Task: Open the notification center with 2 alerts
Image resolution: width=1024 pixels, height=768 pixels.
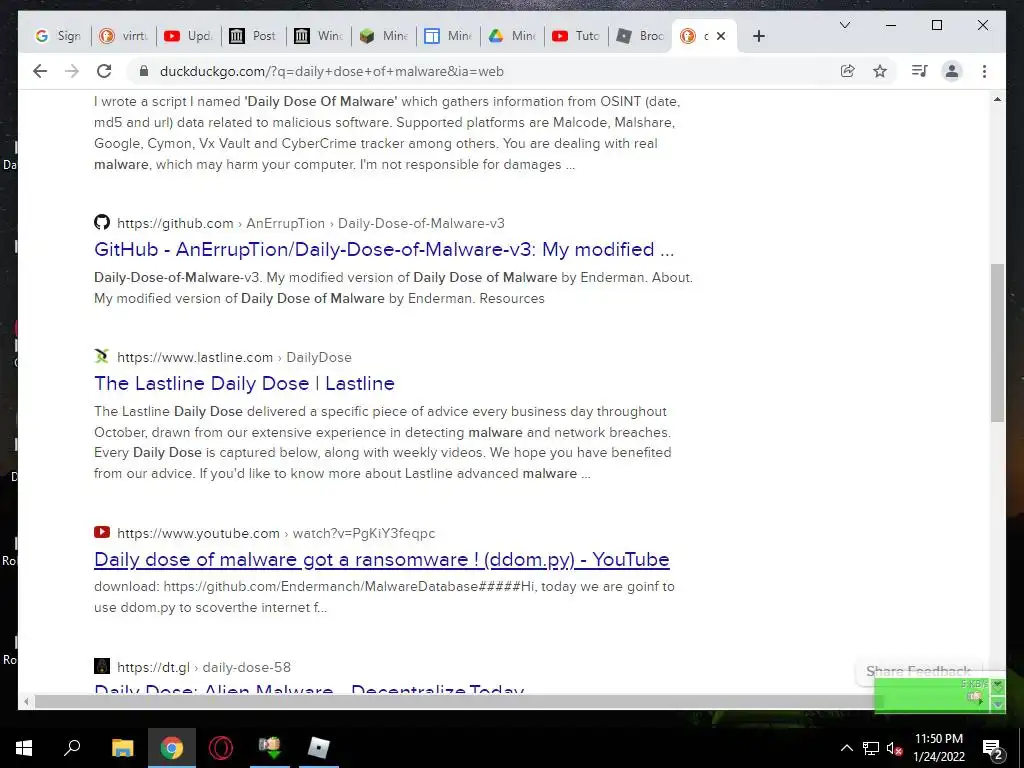Action: tap(992, 748)
